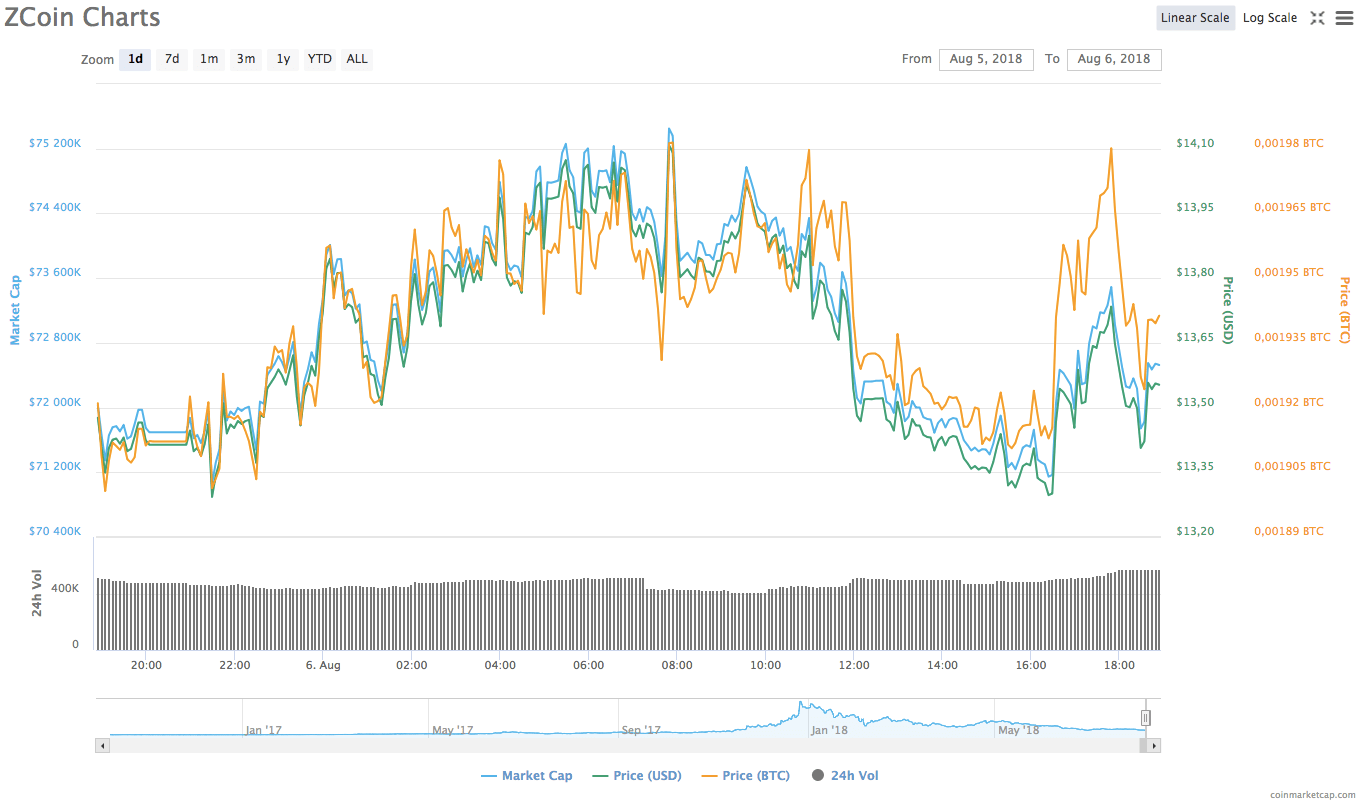The height and width of the screenshot is (803, 1366).
Task: Set zoom to 3m
Action: pos(246,59)
